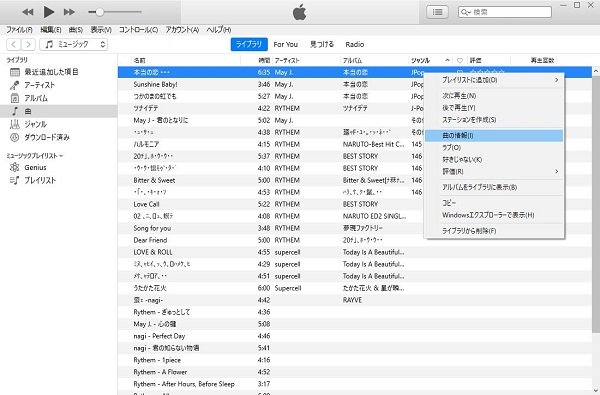This screenshot has width=600, height=395.
Task: Open the 曲(S) menu
Action: (76, 29)
